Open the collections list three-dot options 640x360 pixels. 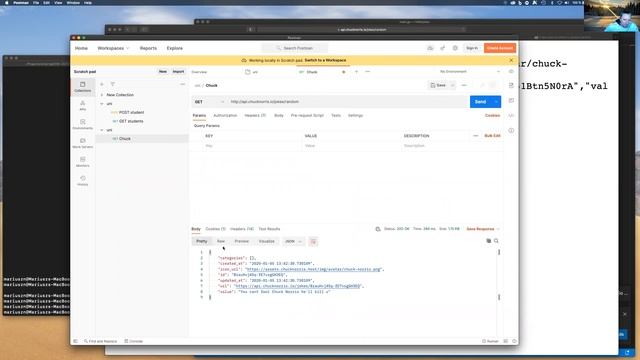coord(182,84)
